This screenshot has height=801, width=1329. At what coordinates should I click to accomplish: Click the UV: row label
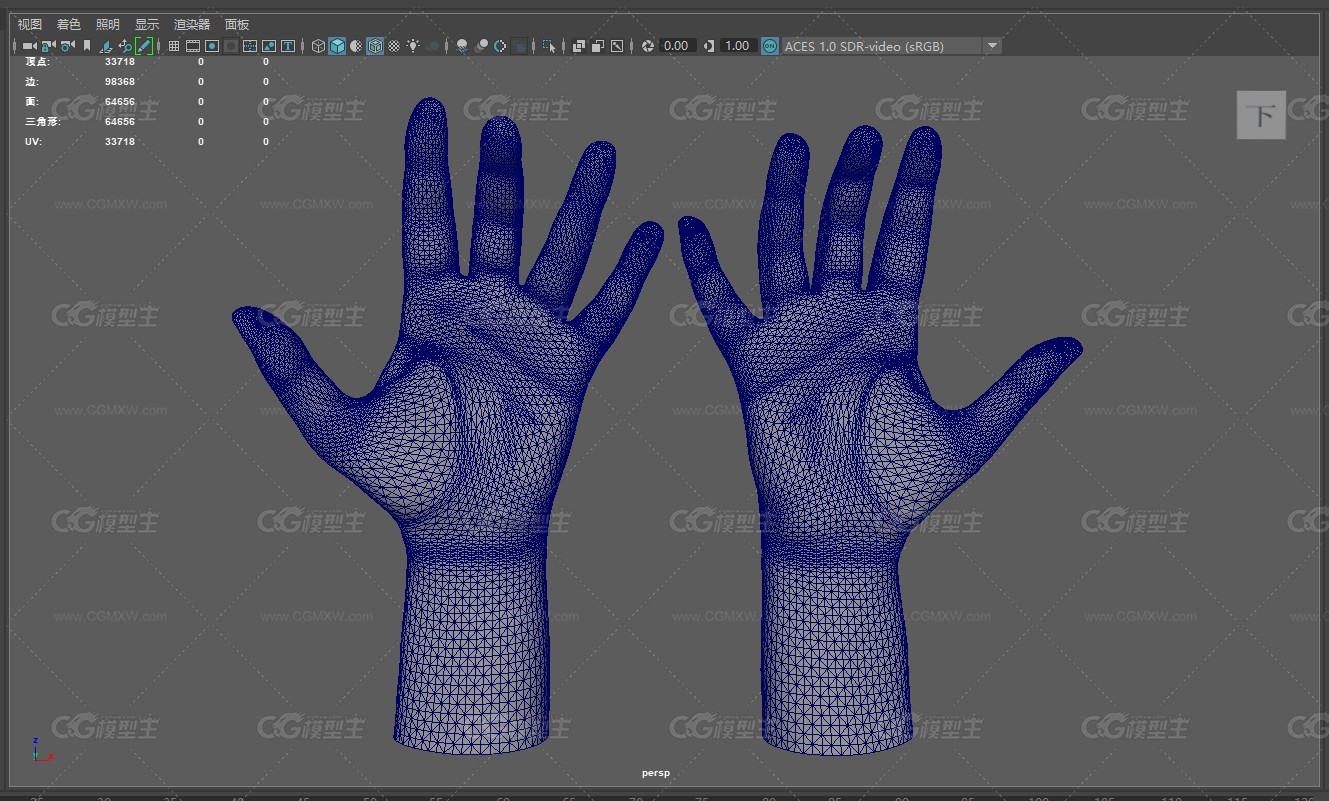(33, 142)
